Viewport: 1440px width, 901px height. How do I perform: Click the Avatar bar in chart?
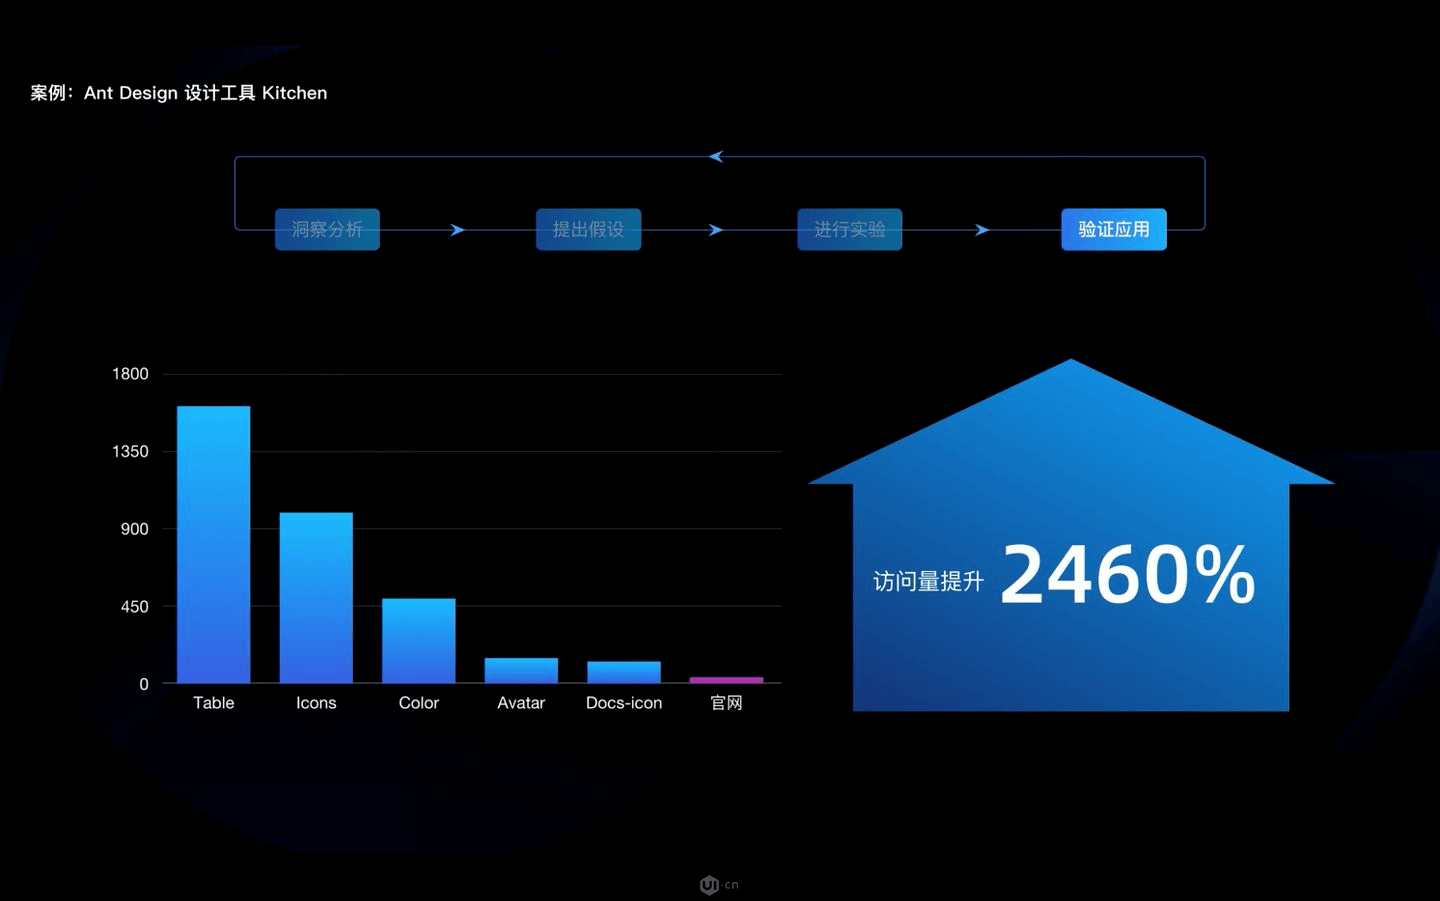click(x=521, y=670)
